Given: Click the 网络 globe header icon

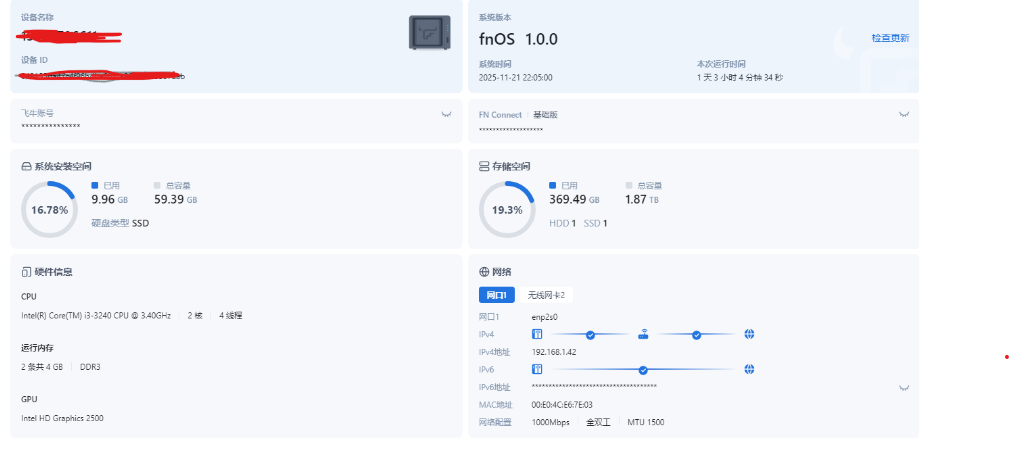Looking at the screenshot, I should tap(484, 272).
